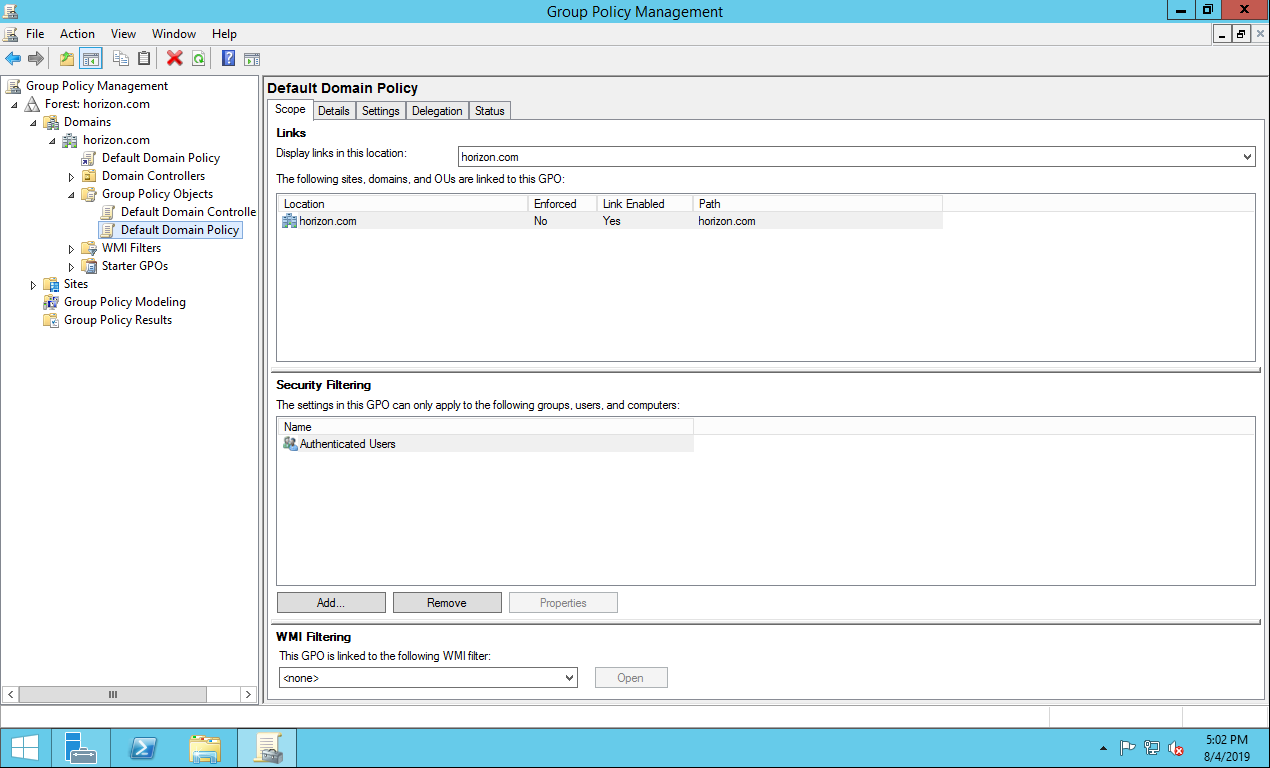Click the Paste clipboard icon

[x=144, y=59]
